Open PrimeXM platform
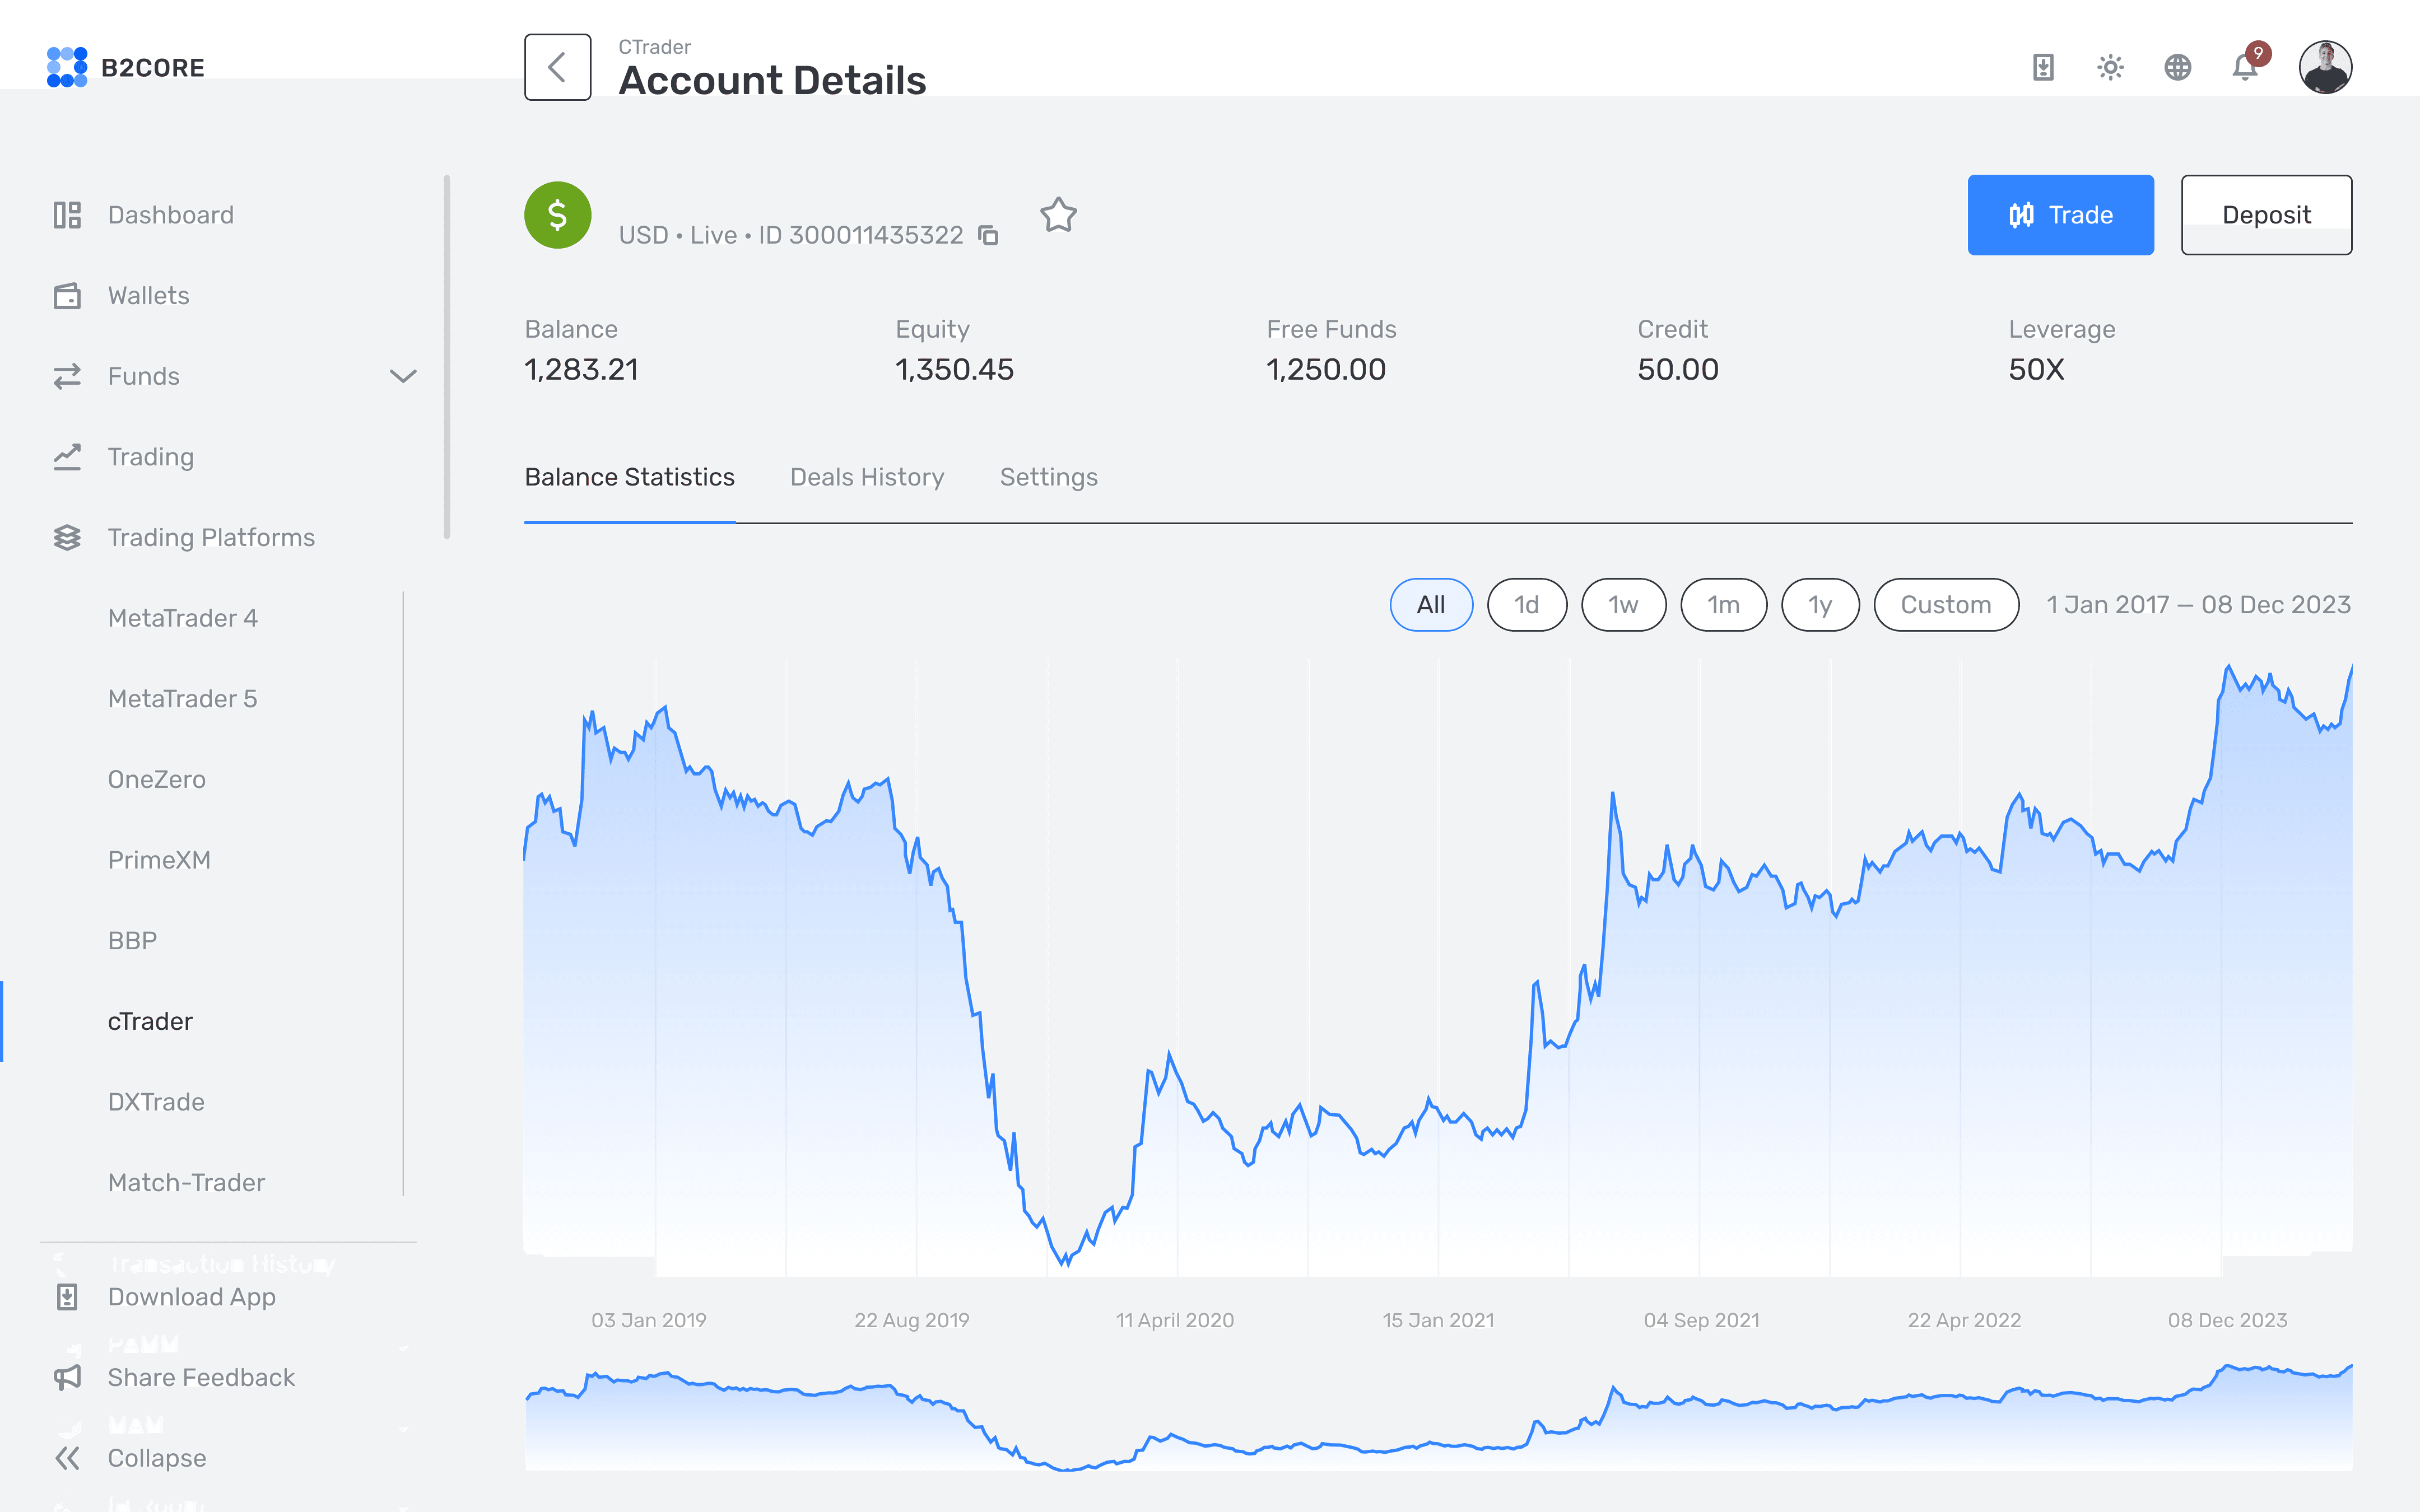 [159, 860]
